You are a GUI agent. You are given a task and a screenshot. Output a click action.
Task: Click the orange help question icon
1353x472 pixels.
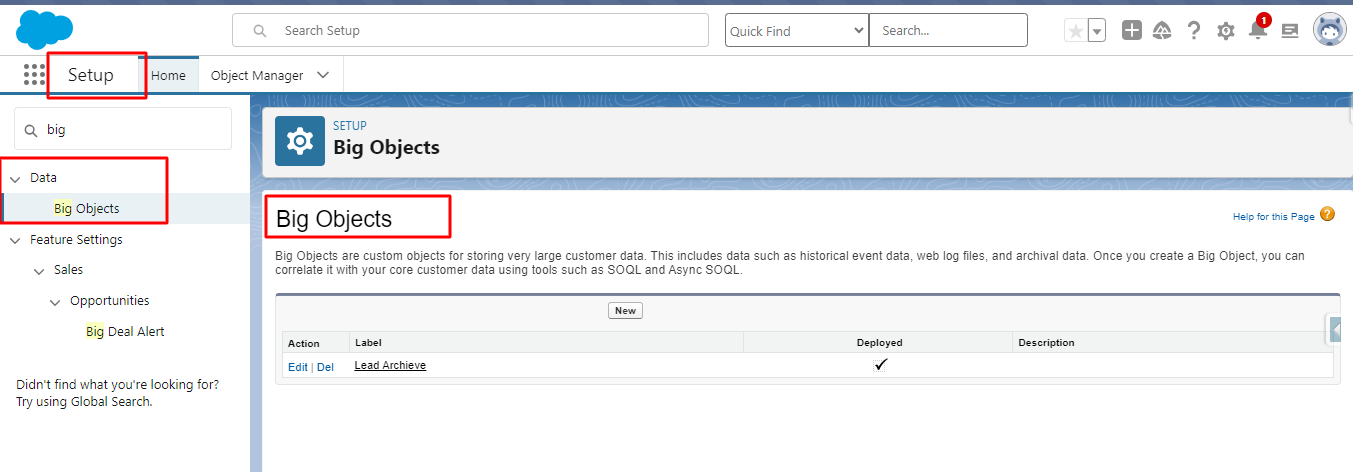pyautogui.click(x=1328, y=214)
